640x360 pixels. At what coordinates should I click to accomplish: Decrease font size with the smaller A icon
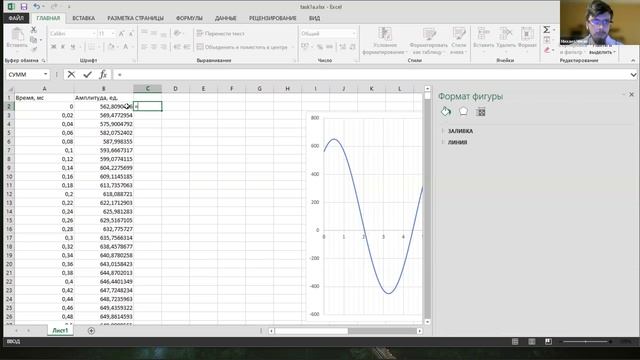click(x=131, y=33)
